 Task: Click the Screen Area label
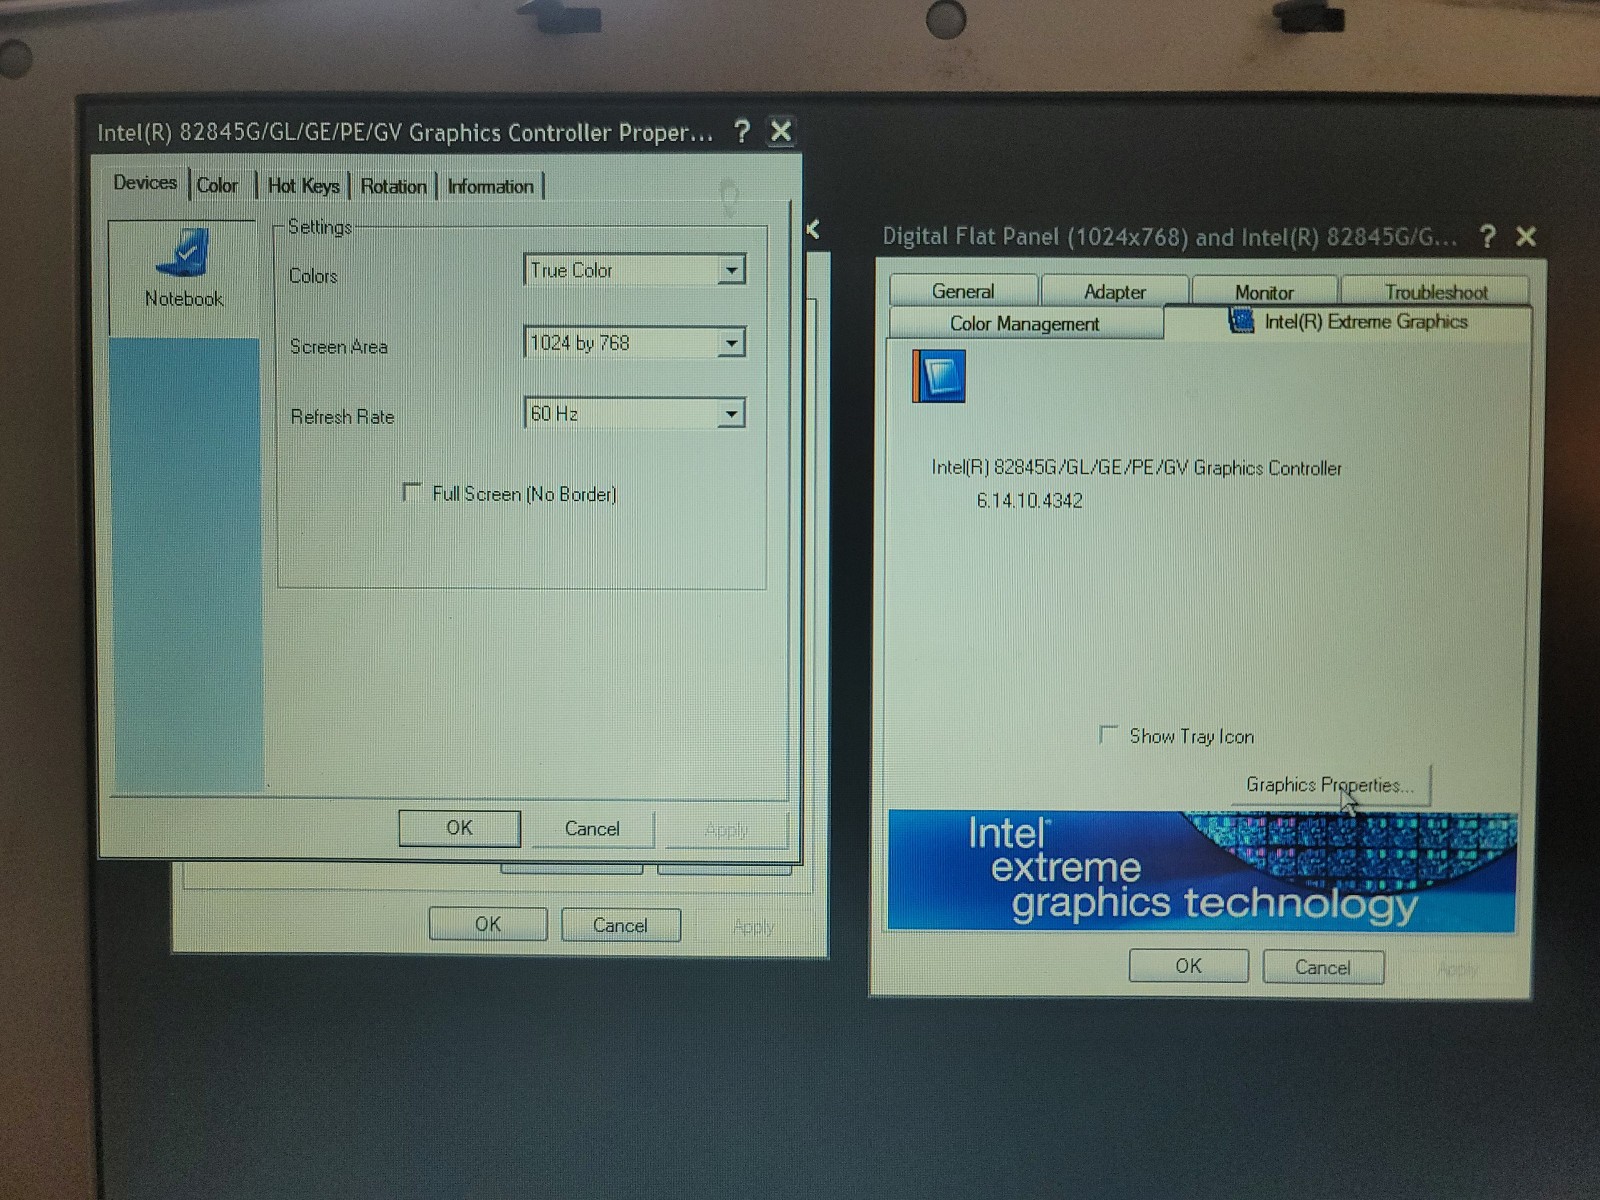(338, 346)
